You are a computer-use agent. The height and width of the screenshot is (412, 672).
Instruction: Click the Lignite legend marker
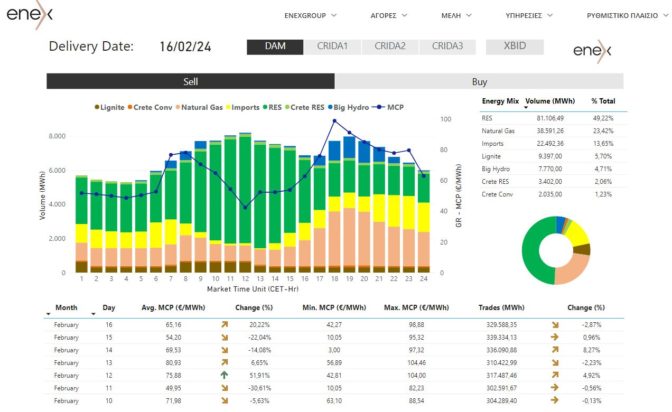coord(97,107)
